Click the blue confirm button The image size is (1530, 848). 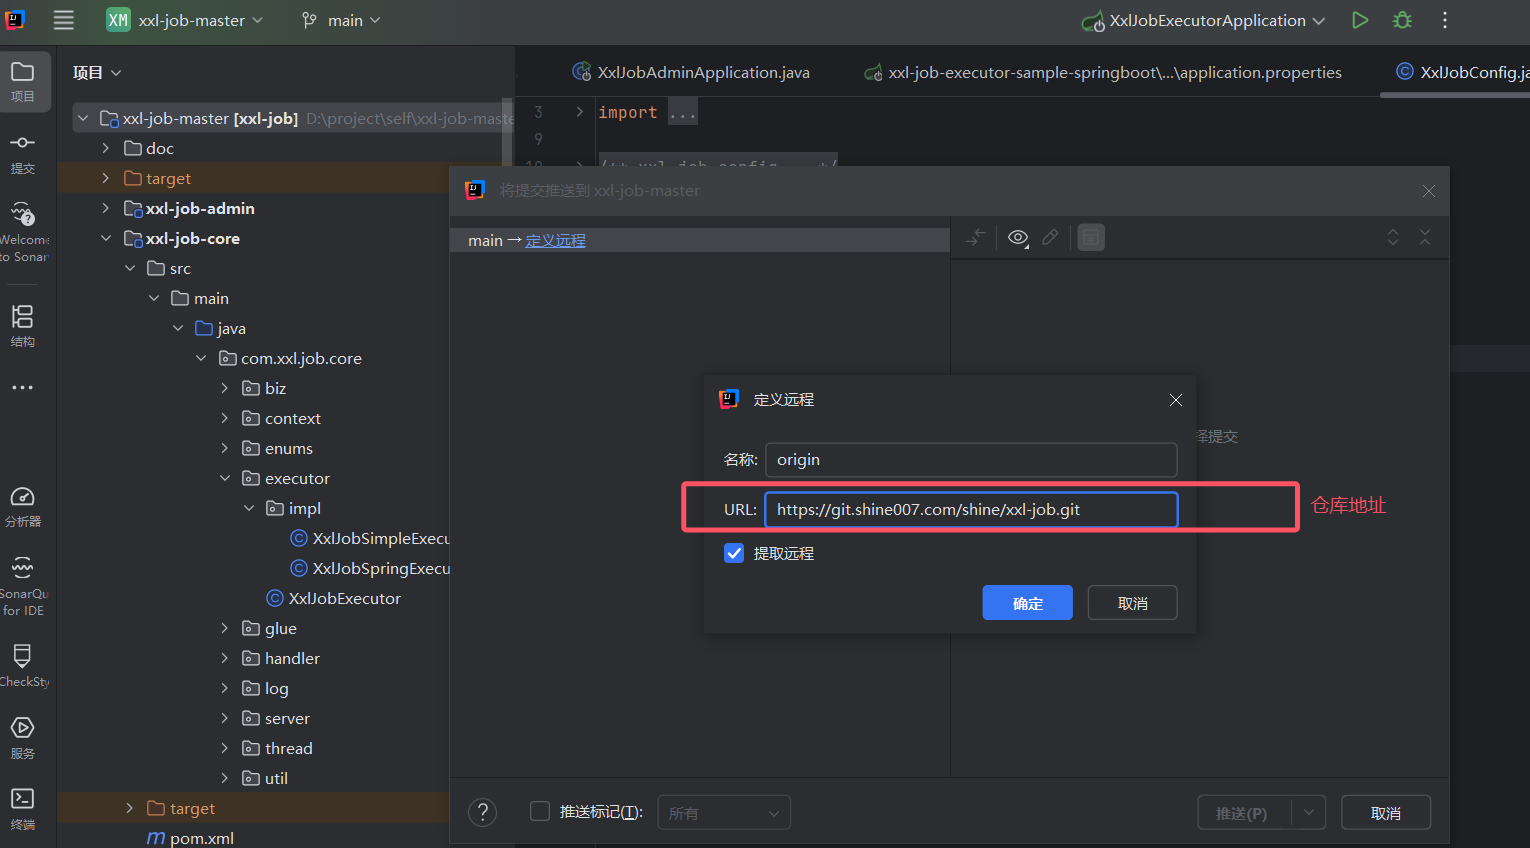1027,603
